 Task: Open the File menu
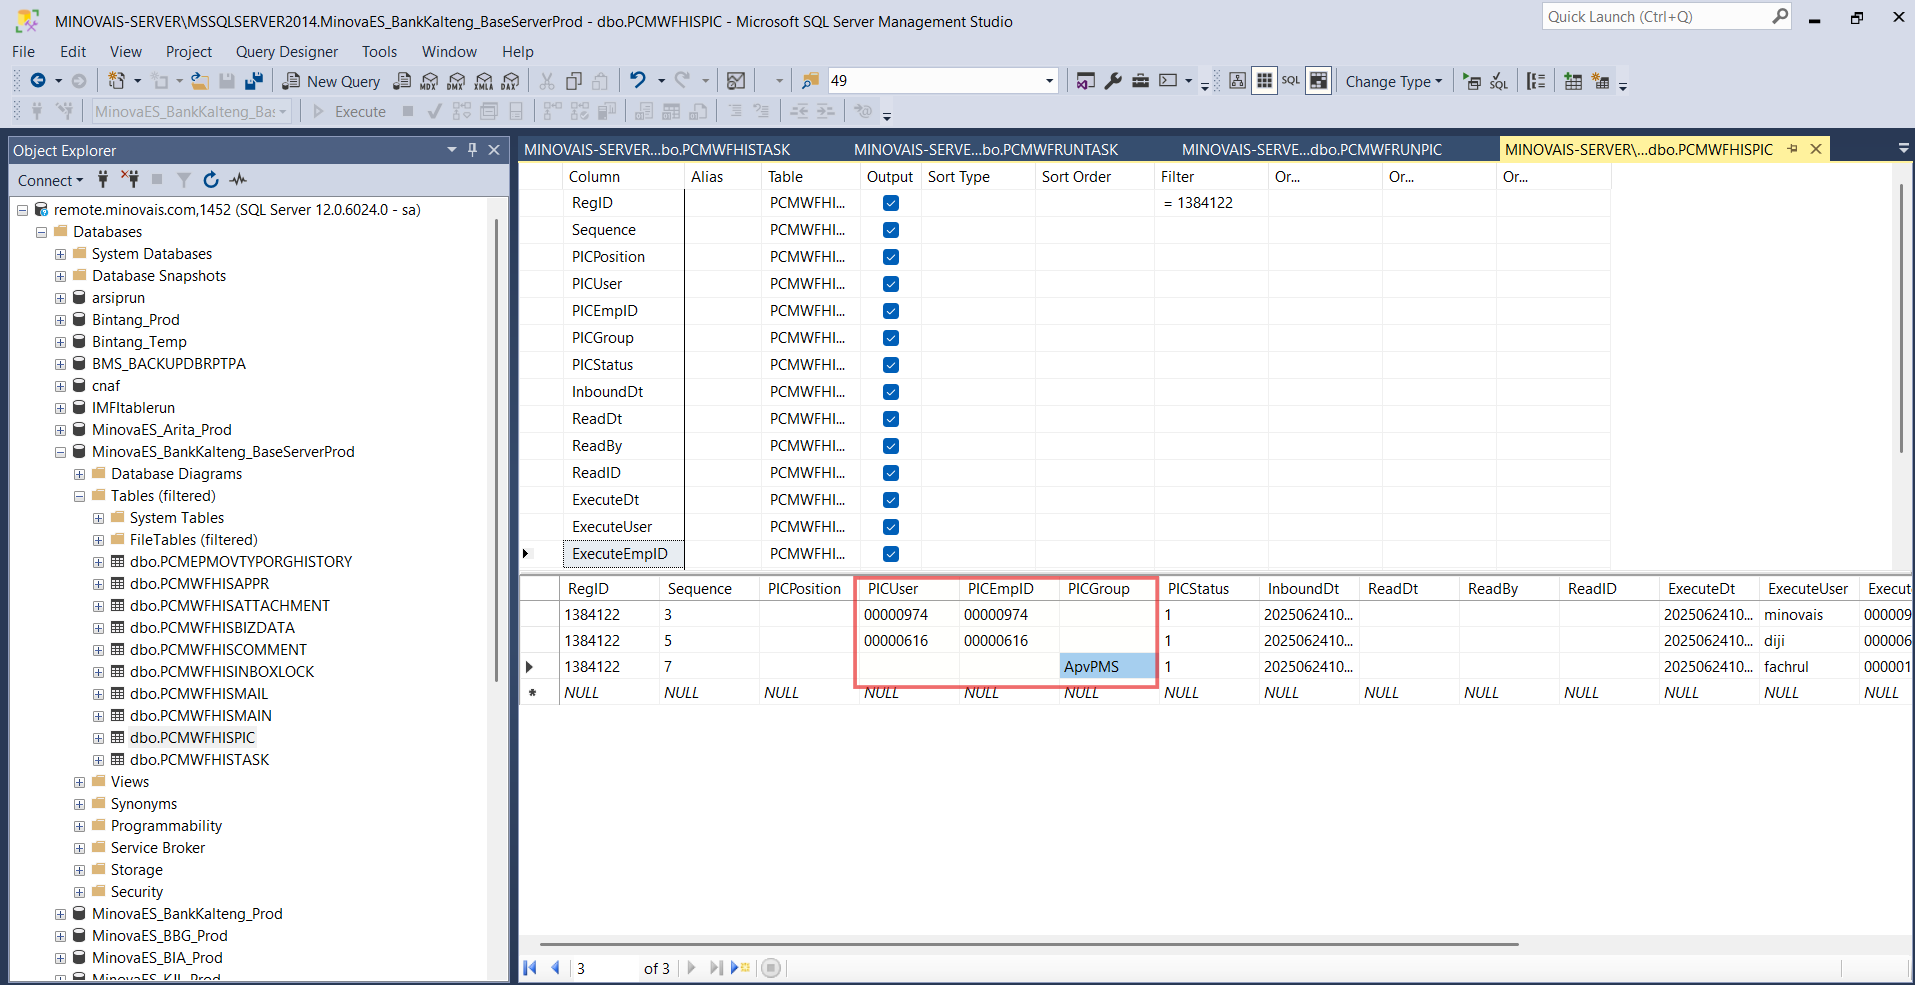point(23,52)
